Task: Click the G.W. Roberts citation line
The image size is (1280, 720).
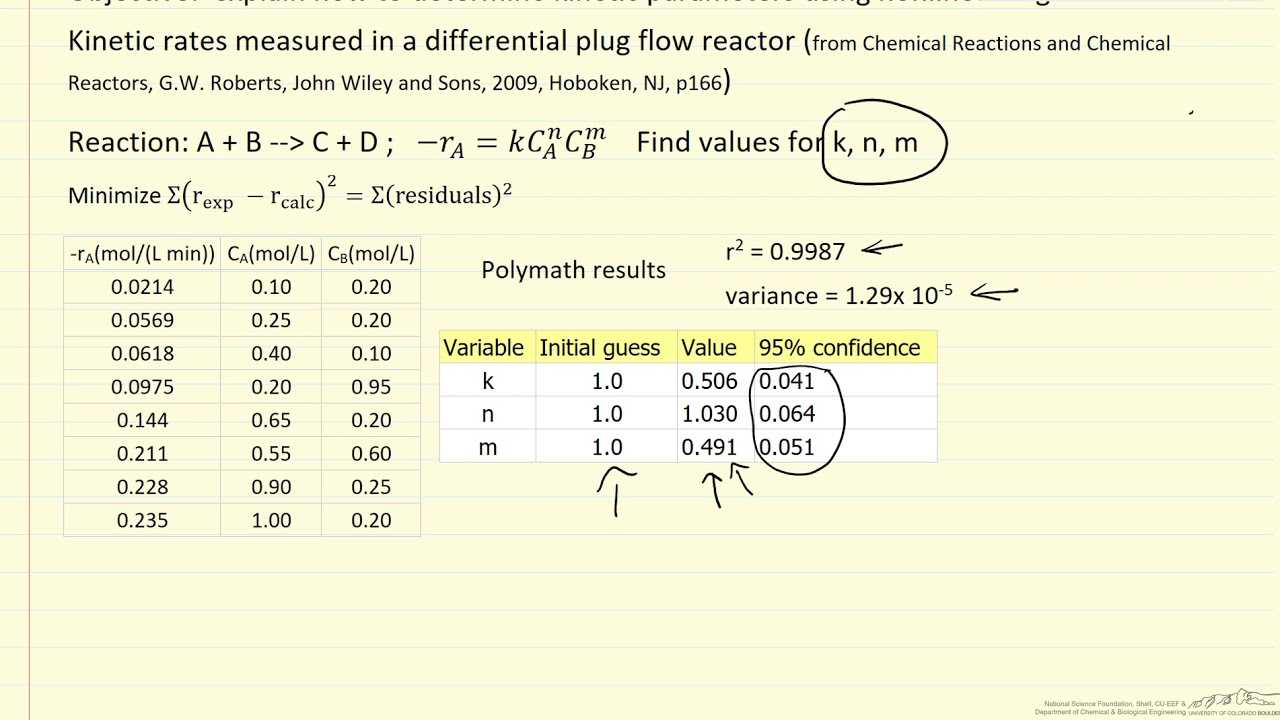Action: coord(399,83)
